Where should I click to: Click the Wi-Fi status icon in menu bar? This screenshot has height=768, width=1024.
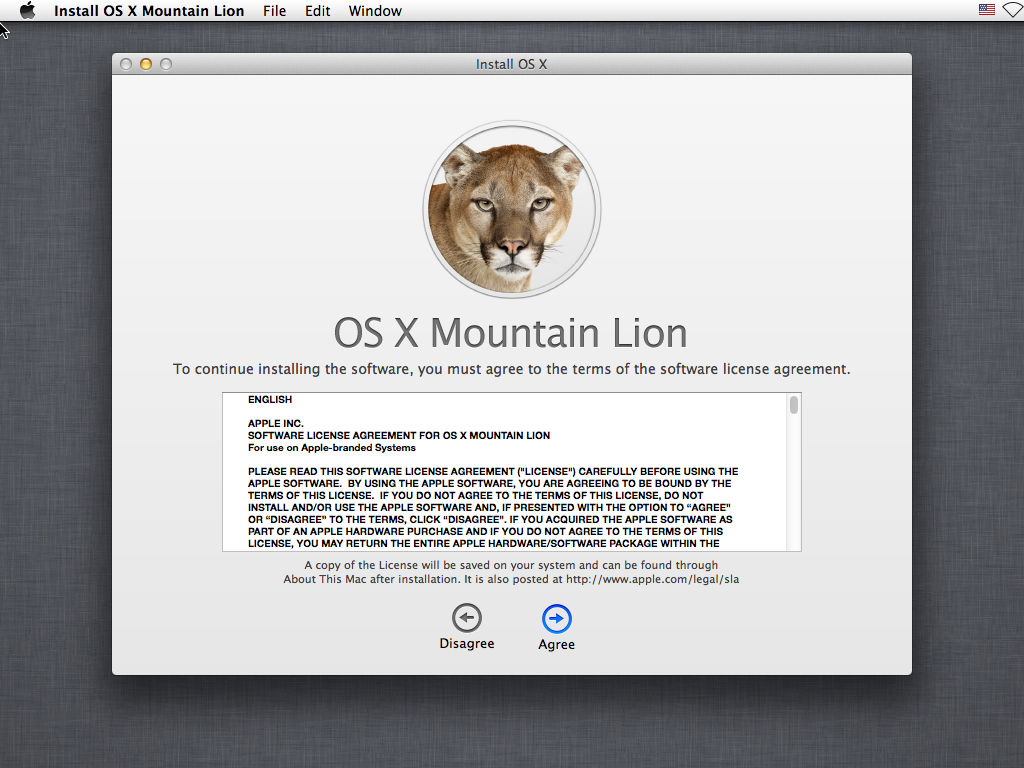click(1013, 10)
